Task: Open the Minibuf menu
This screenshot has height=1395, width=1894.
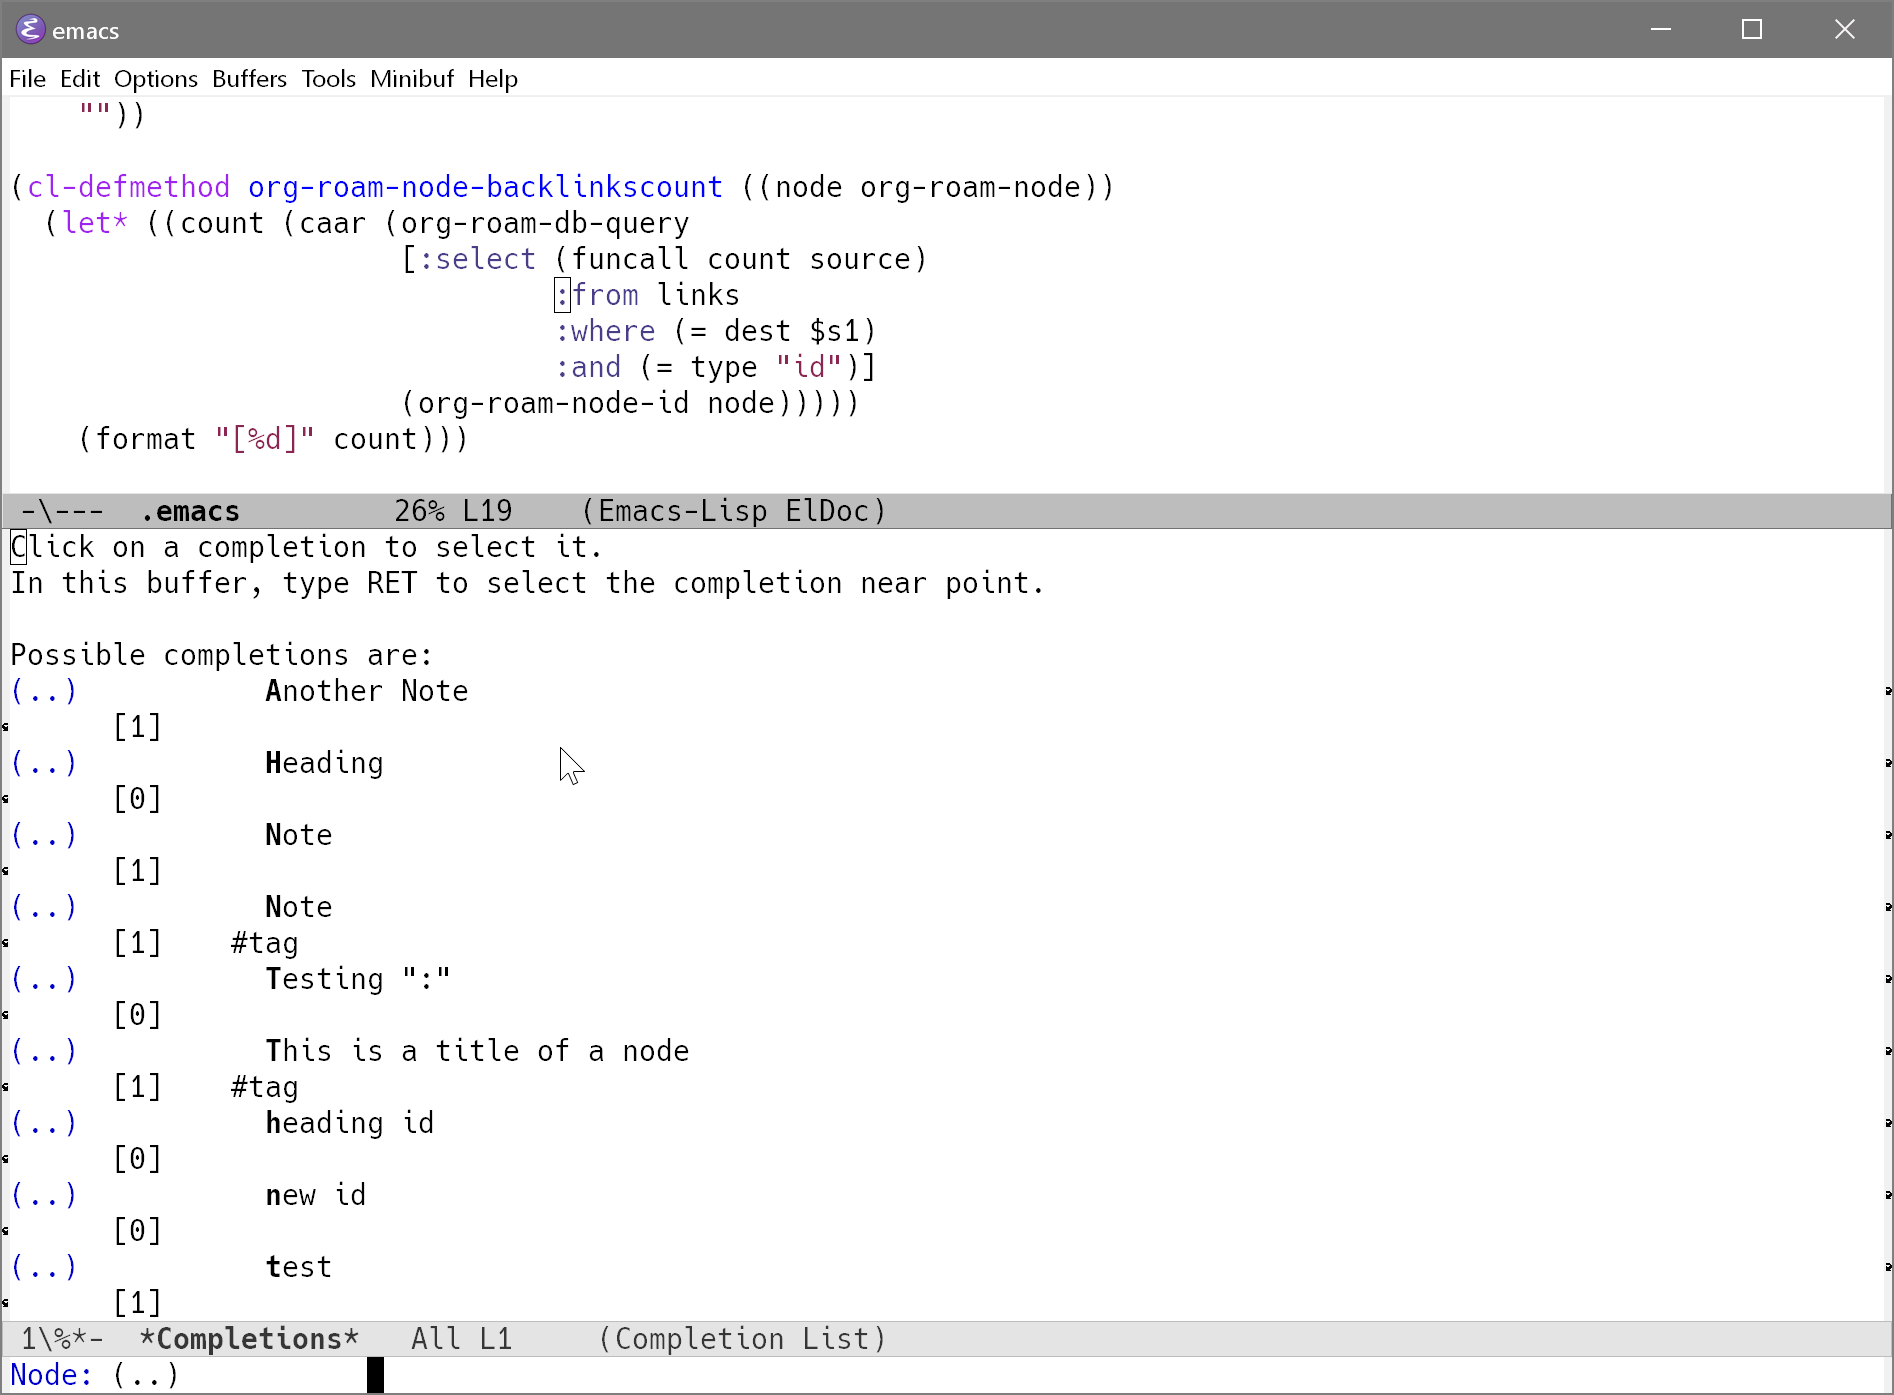Action: [411, 79]
